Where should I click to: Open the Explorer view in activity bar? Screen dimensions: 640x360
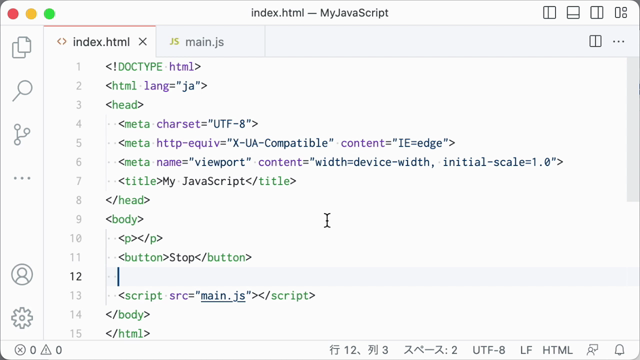pyautogui.click(x=22, y=47)
